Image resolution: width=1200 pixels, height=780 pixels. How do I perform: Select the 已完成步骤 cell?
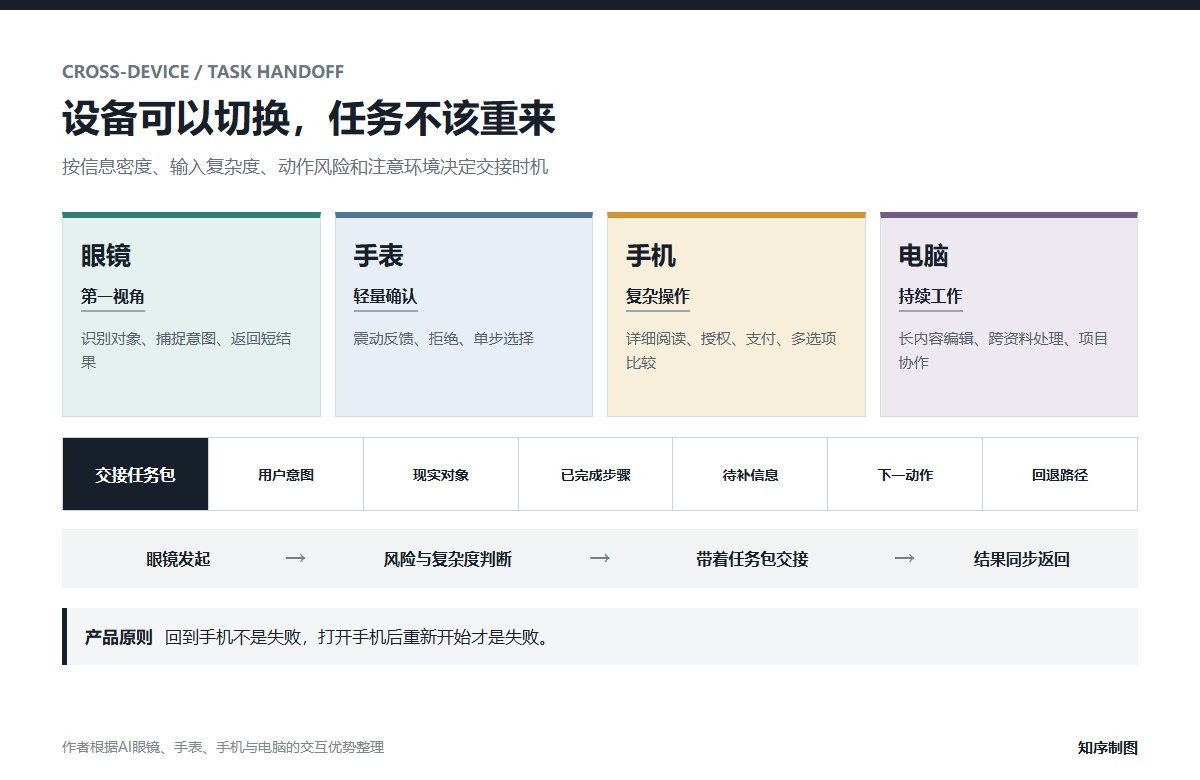(596, 474)
